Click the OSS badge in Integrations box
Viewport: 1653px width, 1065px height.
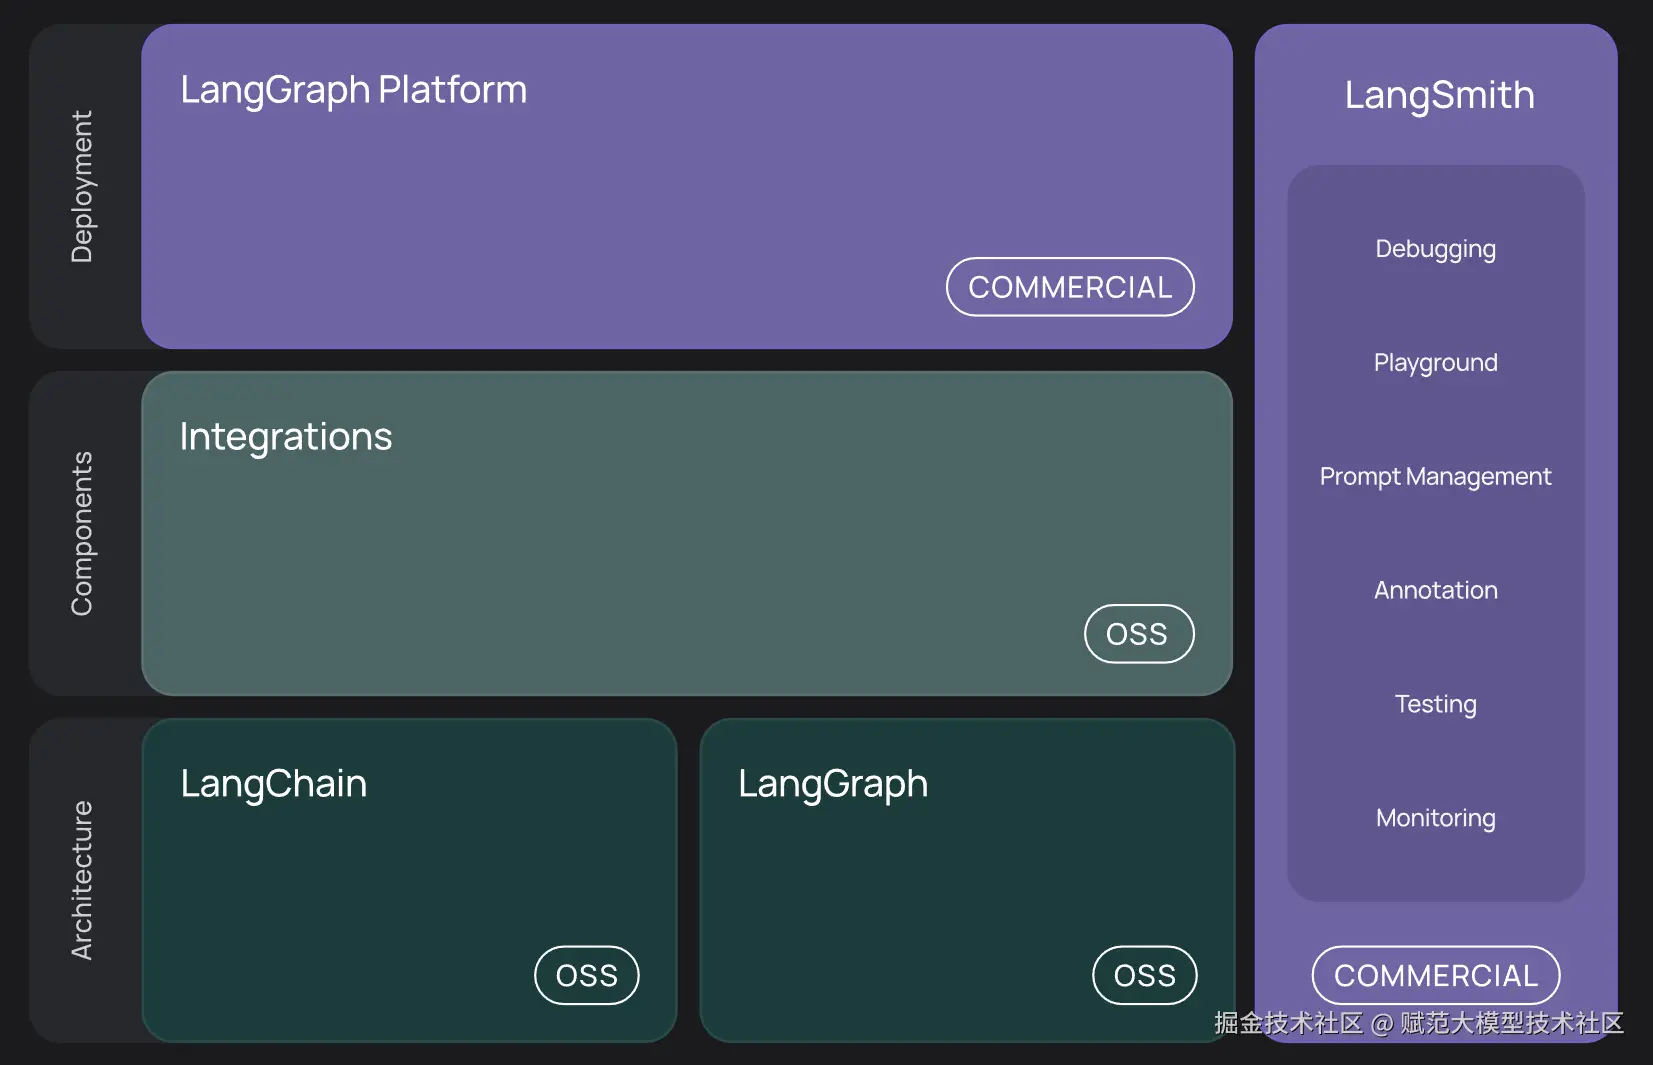click(1138, 634)
